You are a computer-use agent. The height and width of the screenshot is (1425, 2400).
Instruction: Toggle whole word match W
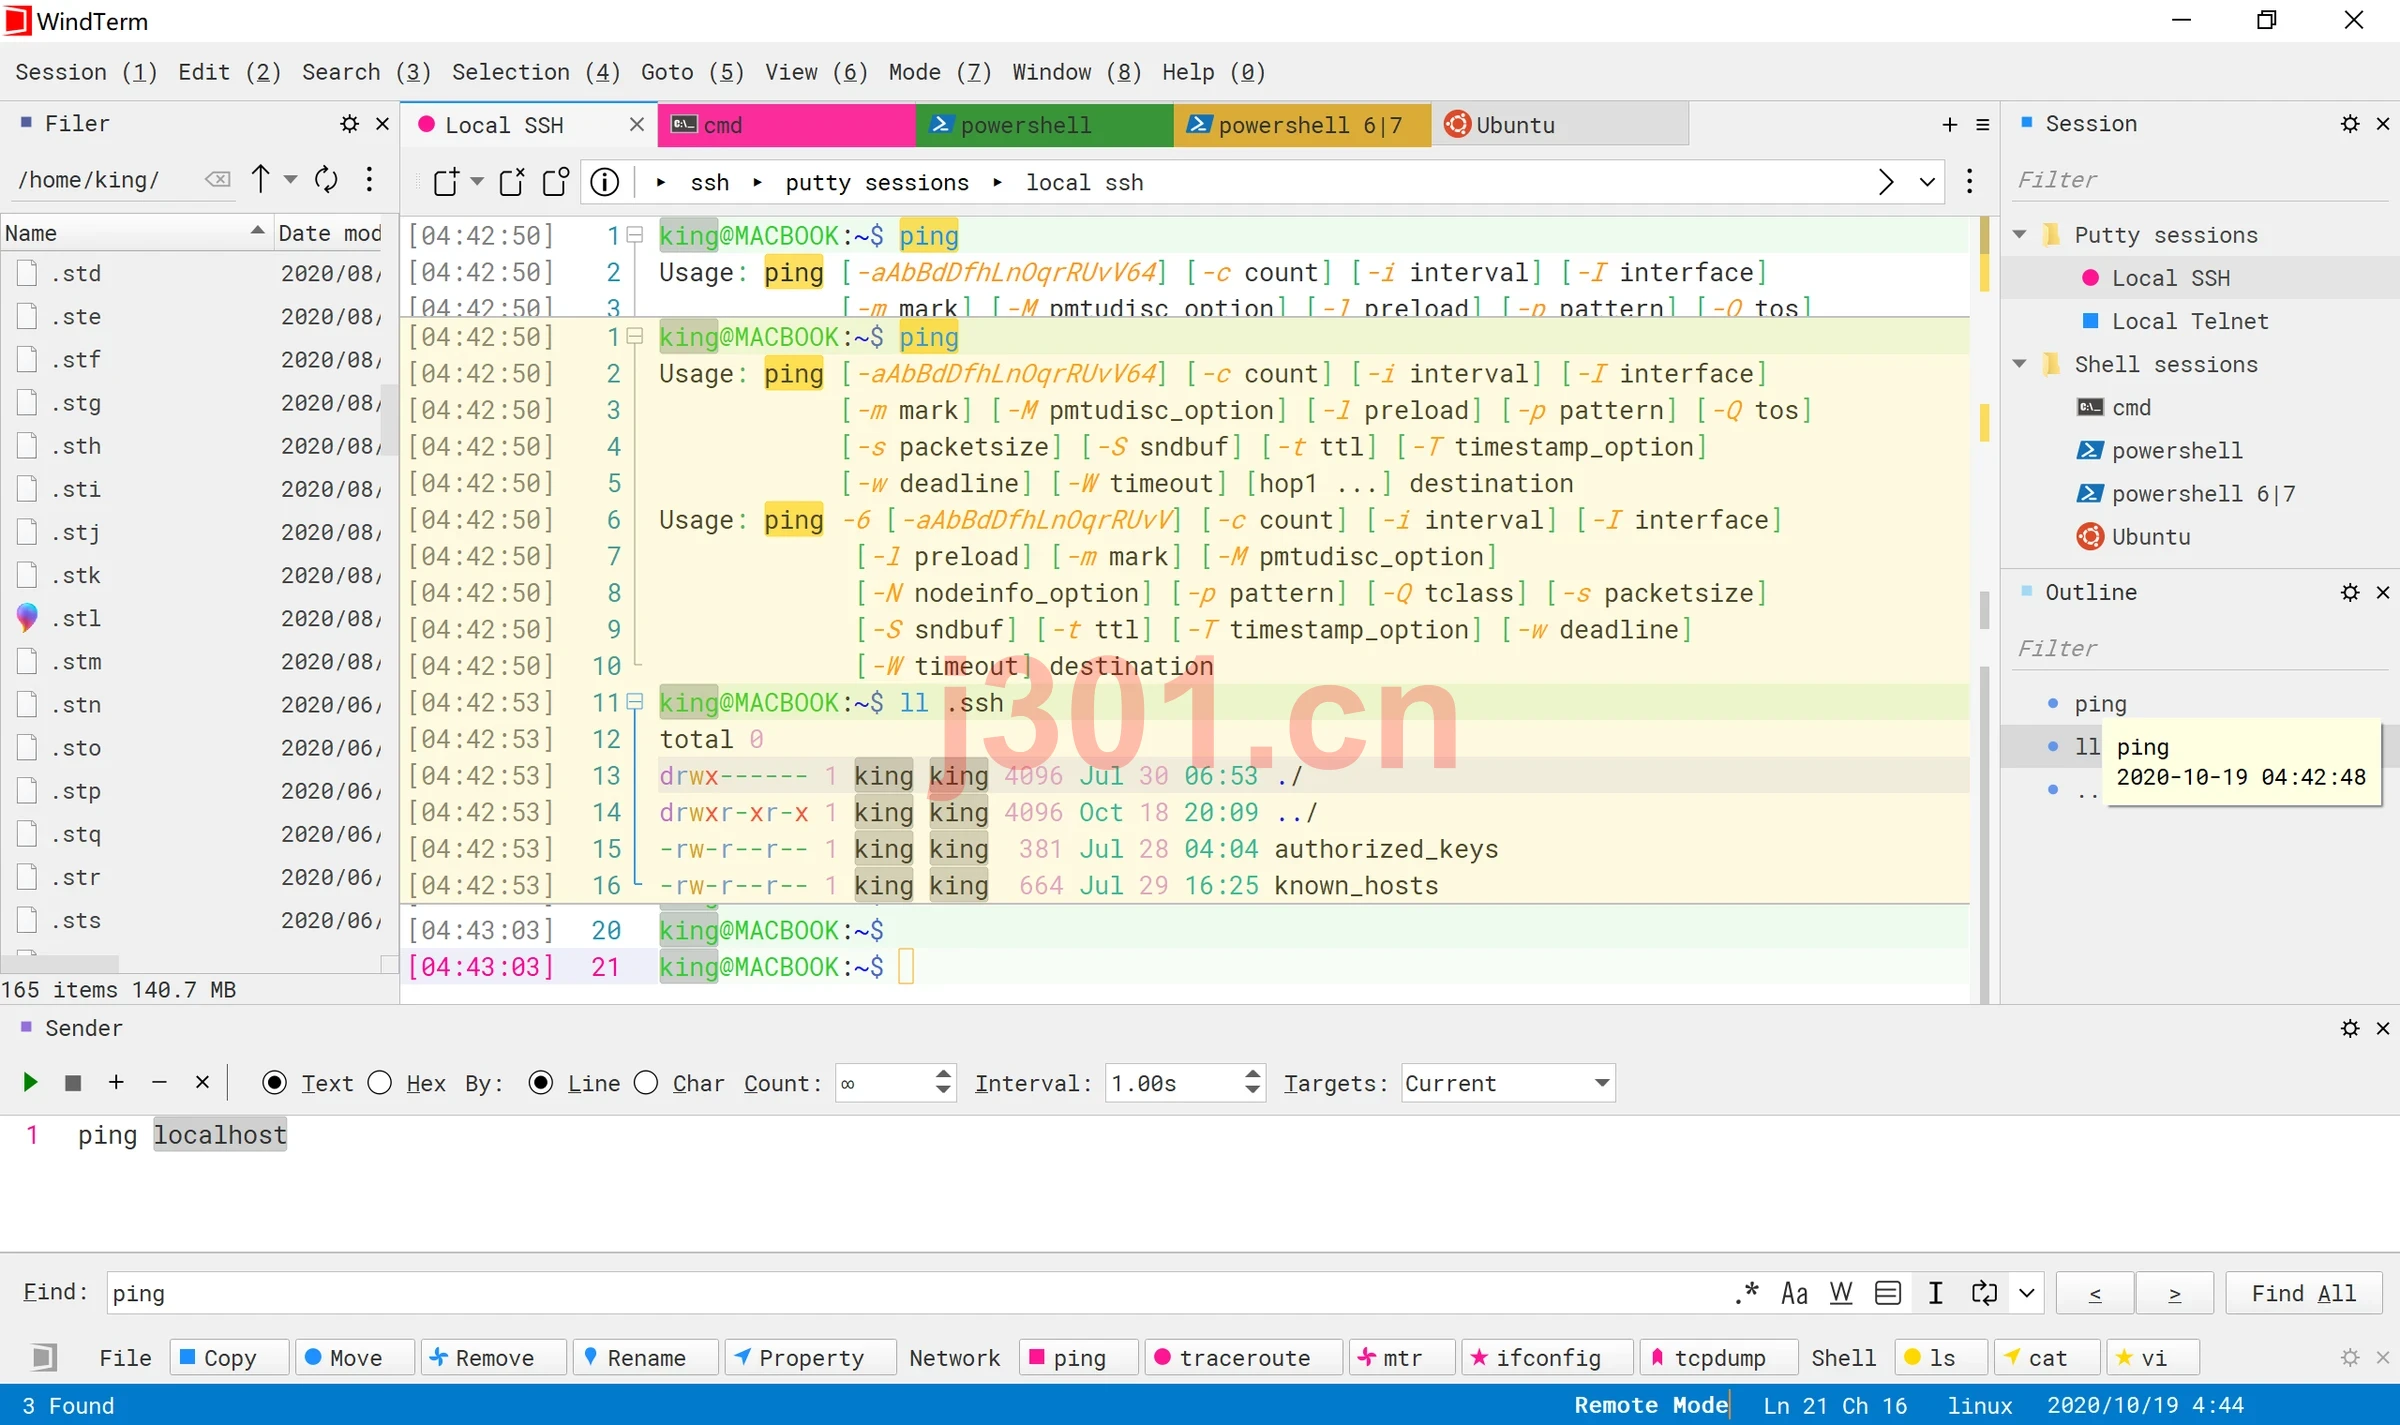coord(1841,1293)
